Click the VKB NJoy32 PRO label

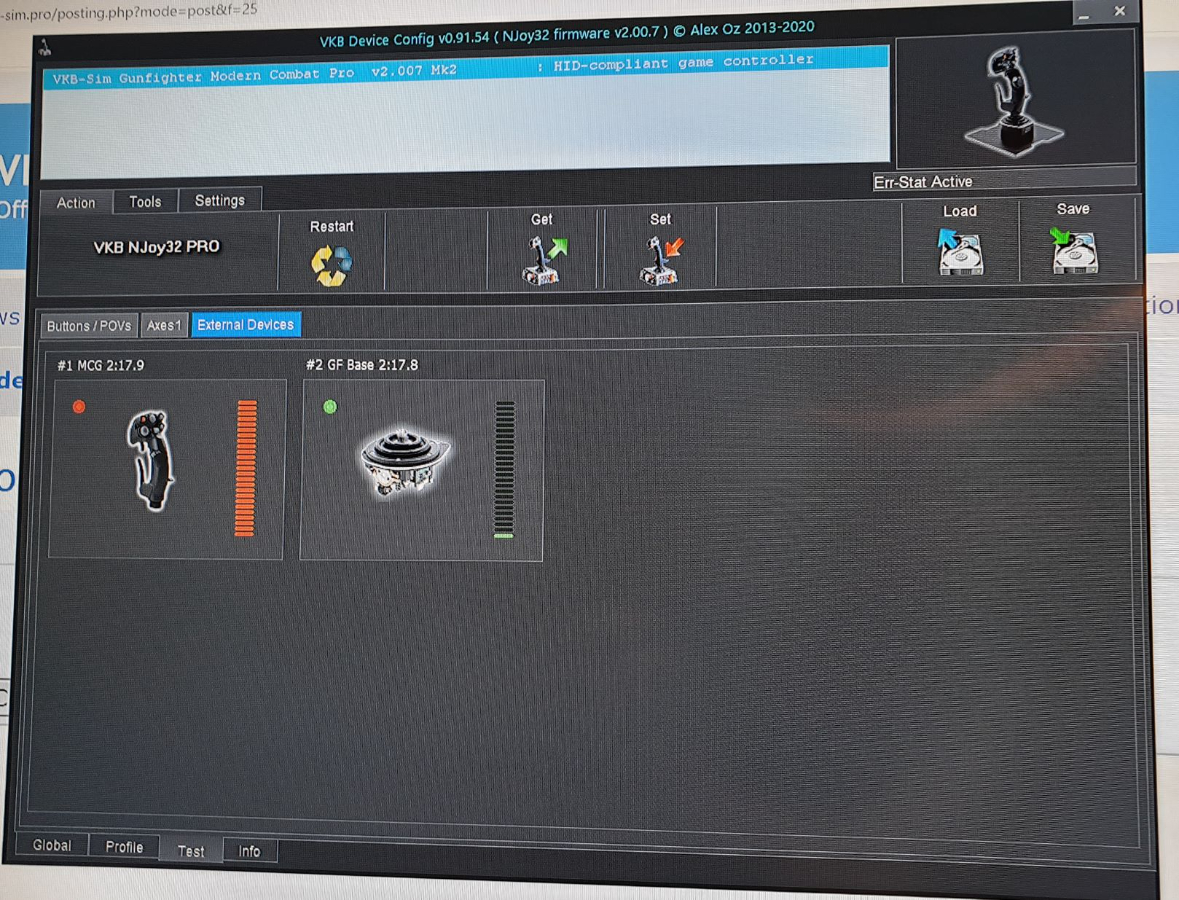coord(156,247)
